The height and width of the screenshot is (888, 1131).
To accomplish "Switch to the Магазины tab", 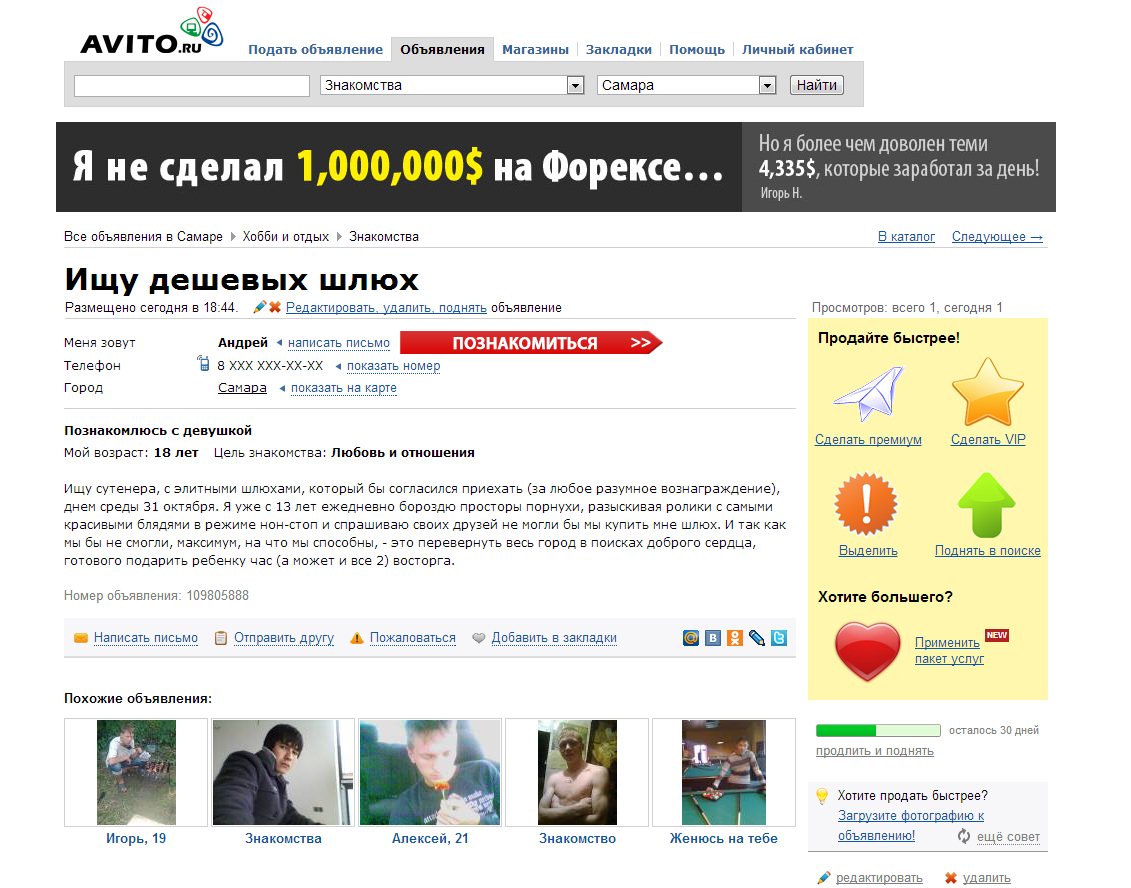I will 535,49.
